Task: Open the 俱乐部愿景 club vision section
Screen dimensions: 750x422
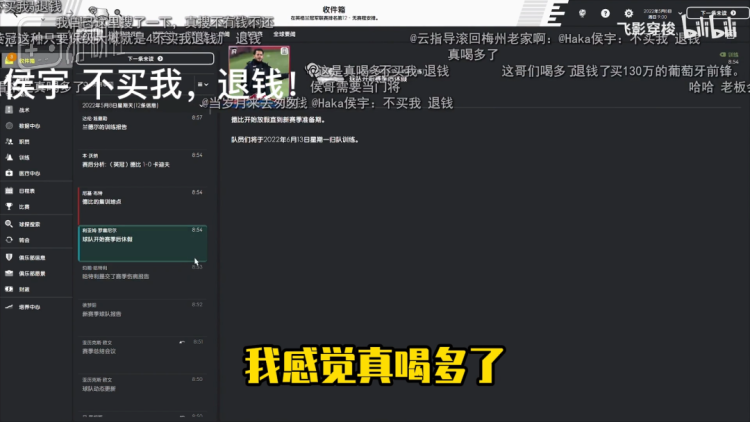Action: (x=31, y=274)
